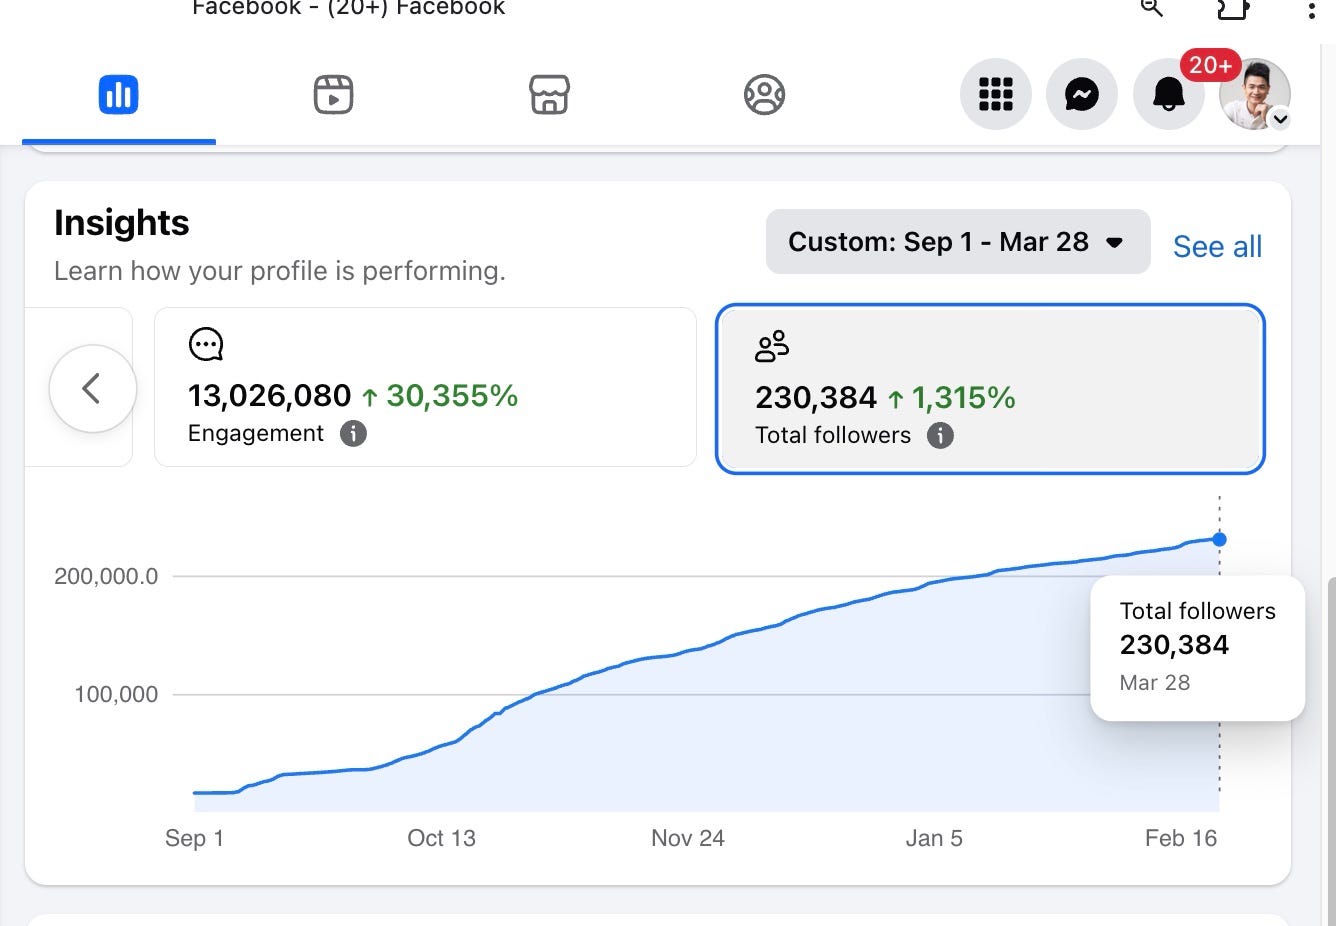Click the page vertical scrollbar
This screenshot has height=926, width=1336.
click(x=1330, y=750)
